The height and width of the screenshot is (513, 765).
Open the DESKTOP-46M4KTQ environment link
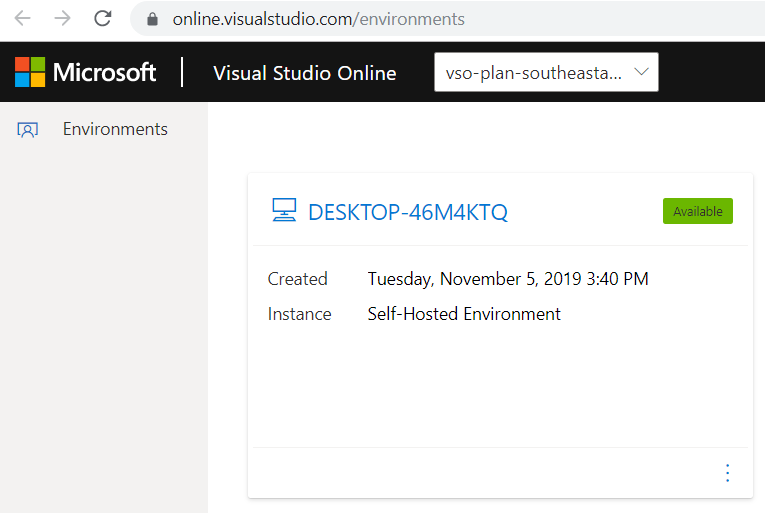point(408,213)
